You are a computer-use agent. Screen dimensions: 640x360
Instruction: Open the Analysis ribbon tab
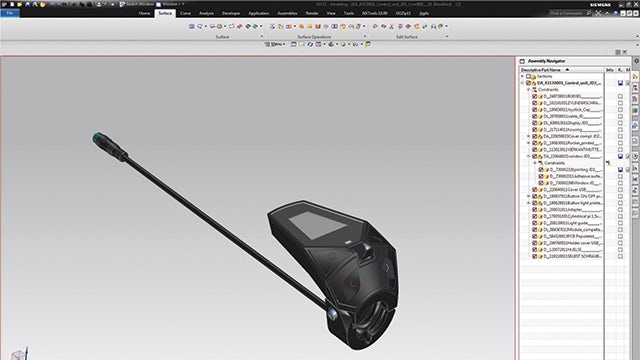206,13
